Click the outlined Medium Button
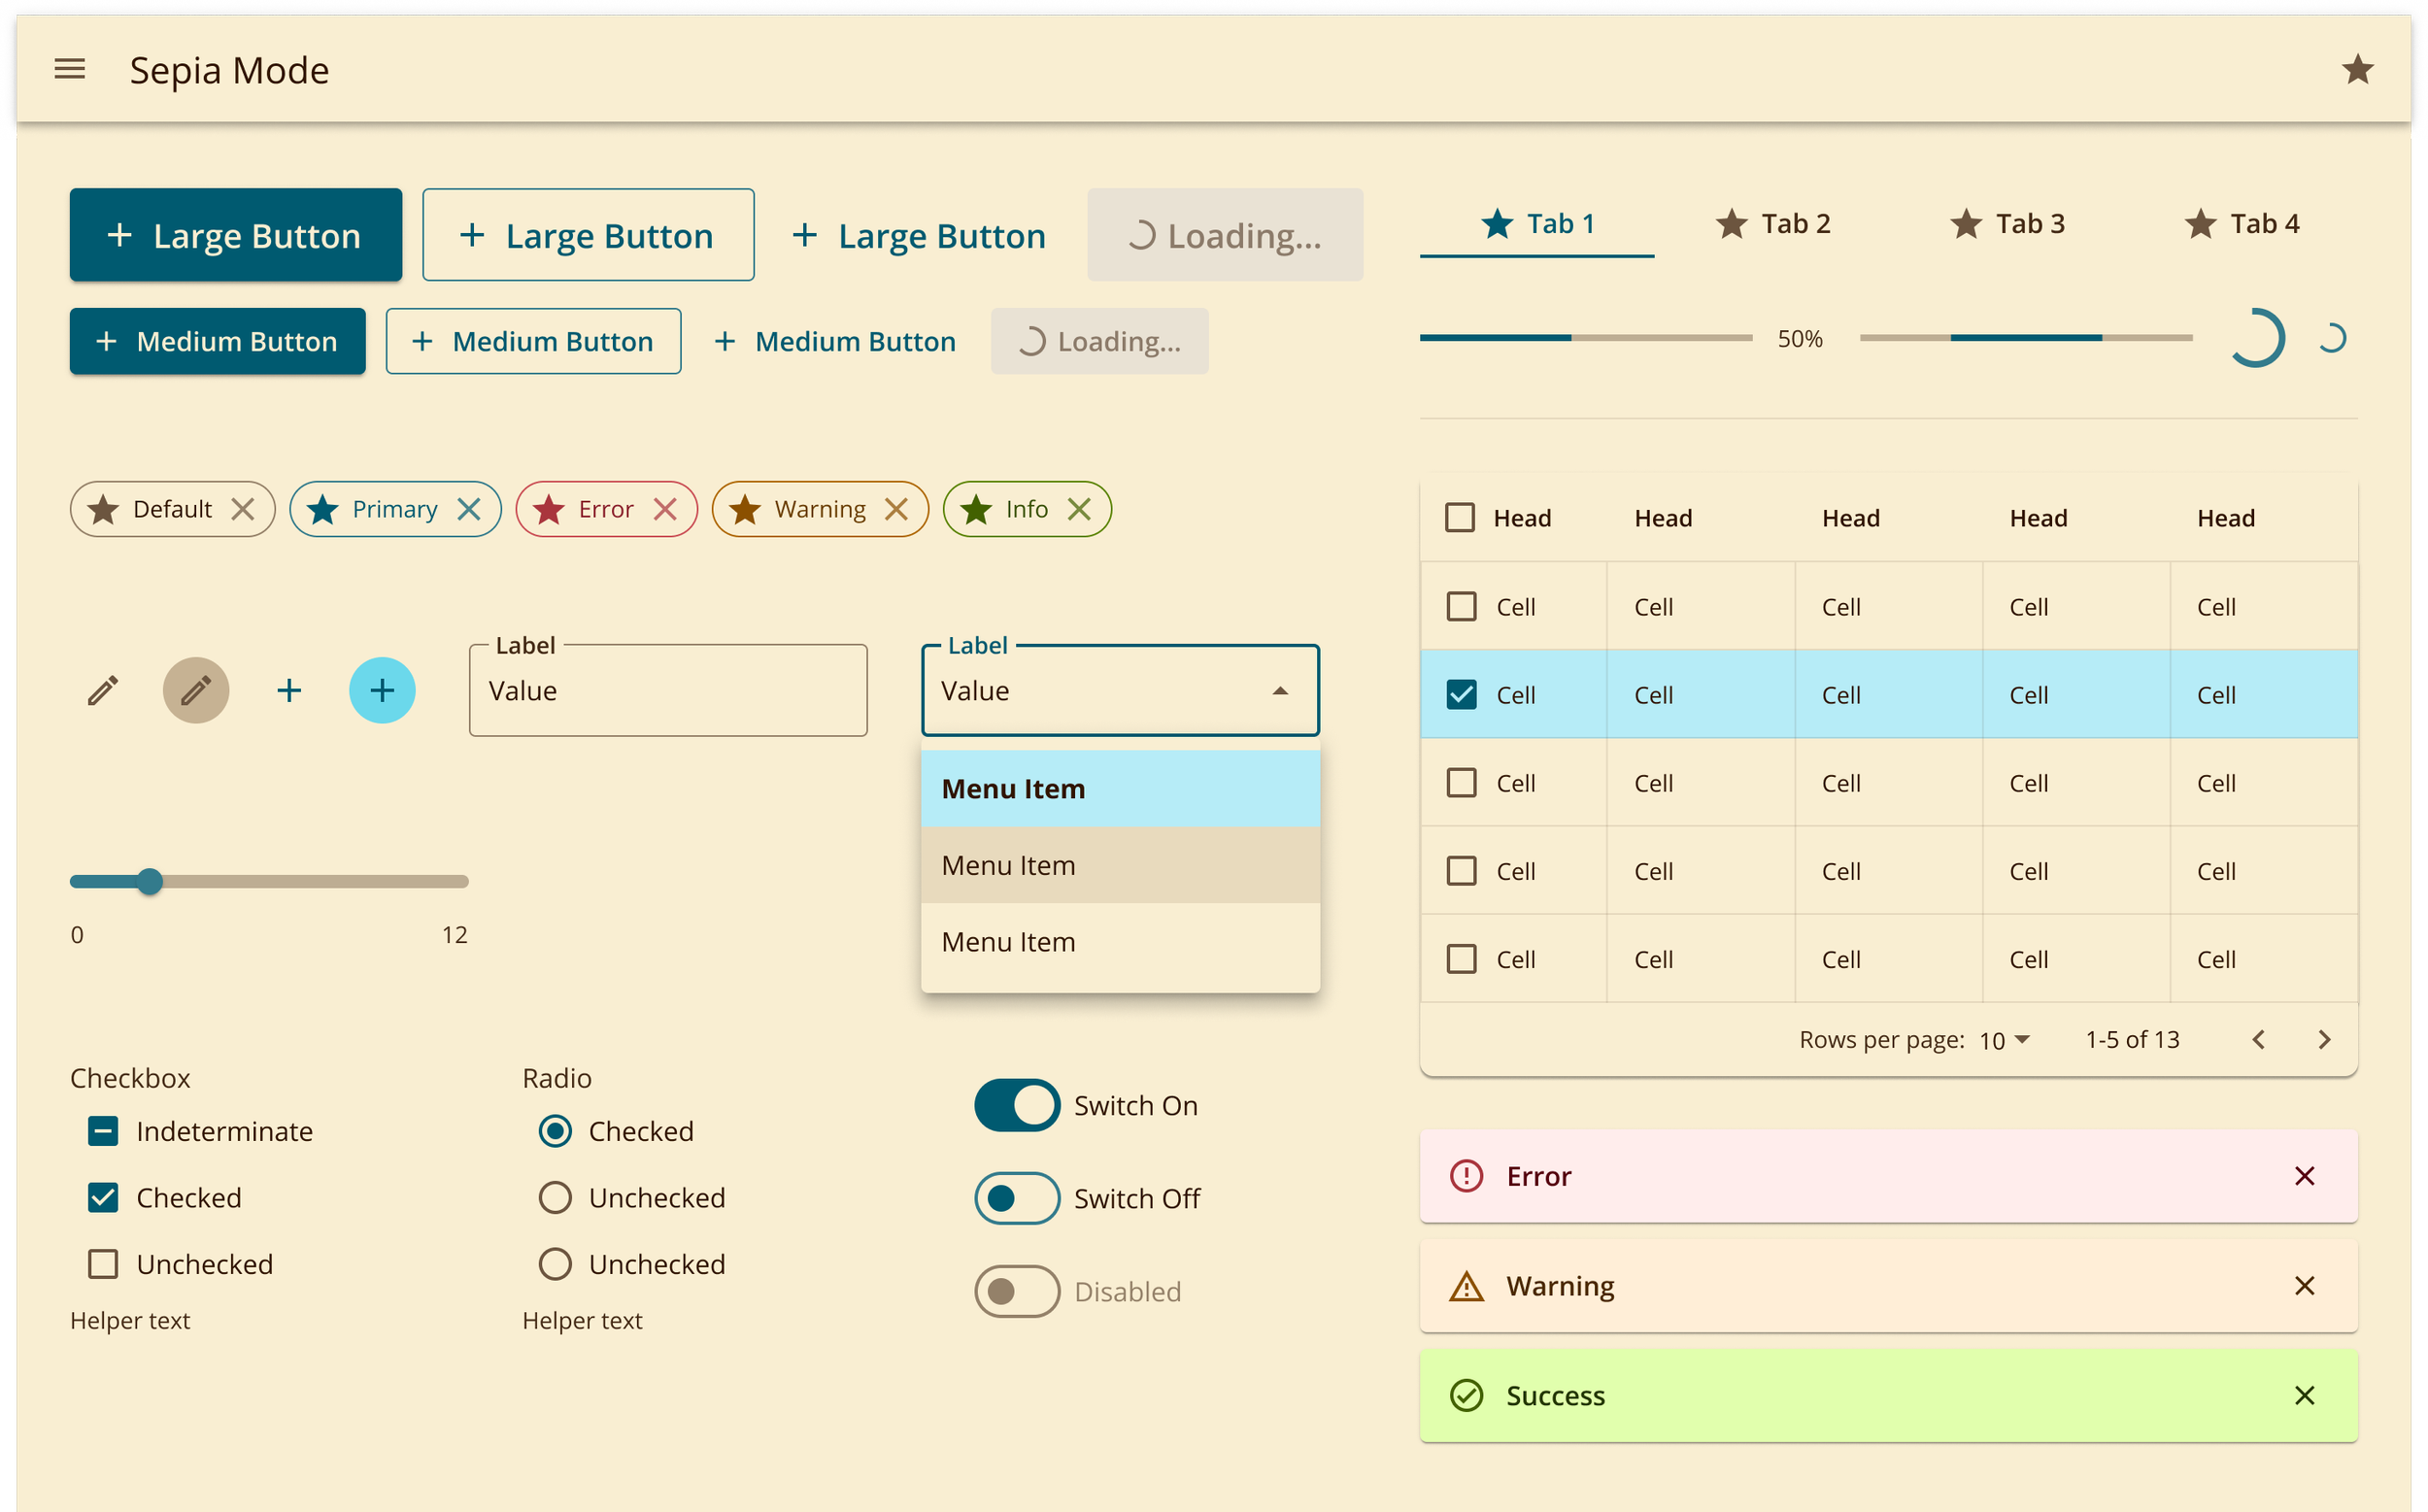 [x=533, y=341]
